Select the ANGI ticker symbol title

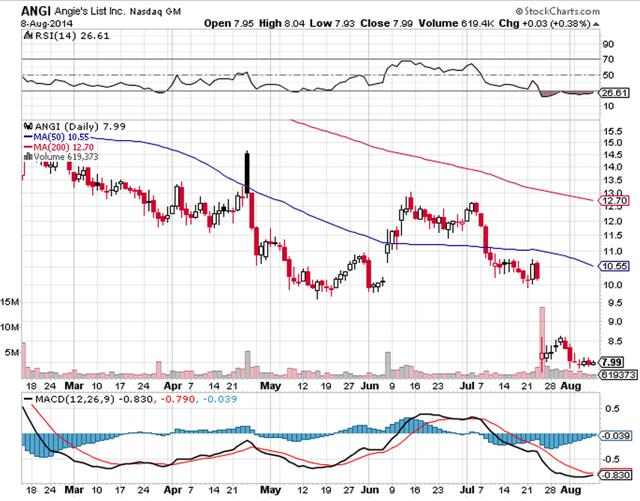(x=36, y=11)
